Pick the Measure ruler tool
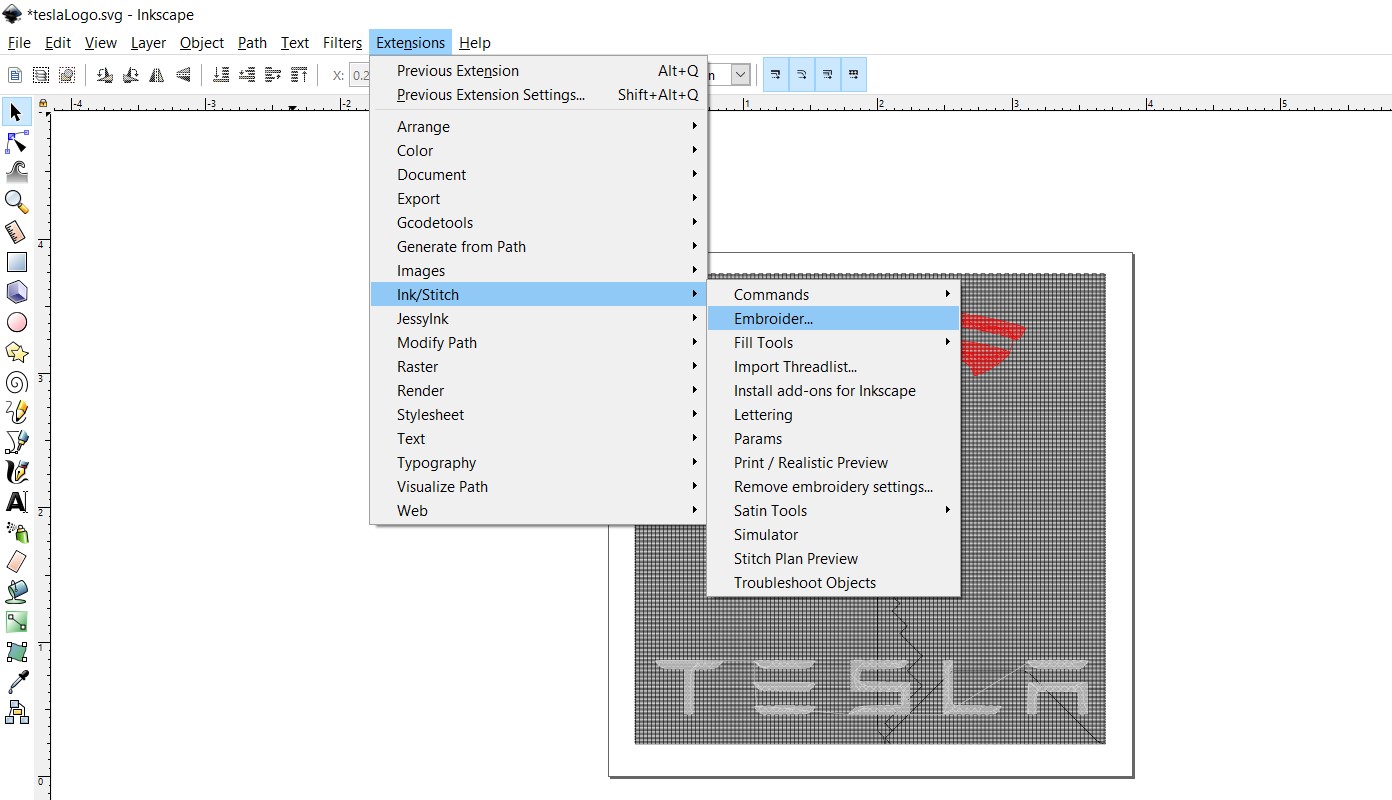Screen dimensions: 1392x800 tap(16, 231)
